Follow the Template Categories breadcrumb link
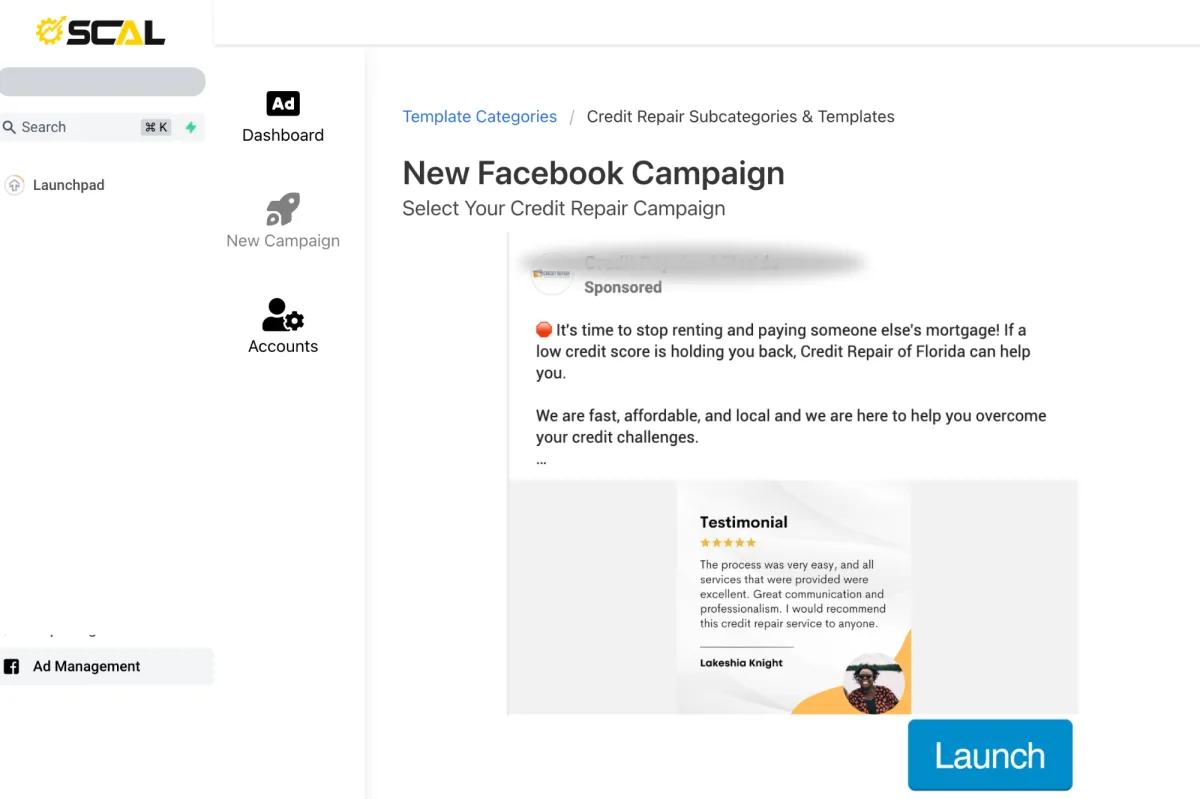 [479, 117]
